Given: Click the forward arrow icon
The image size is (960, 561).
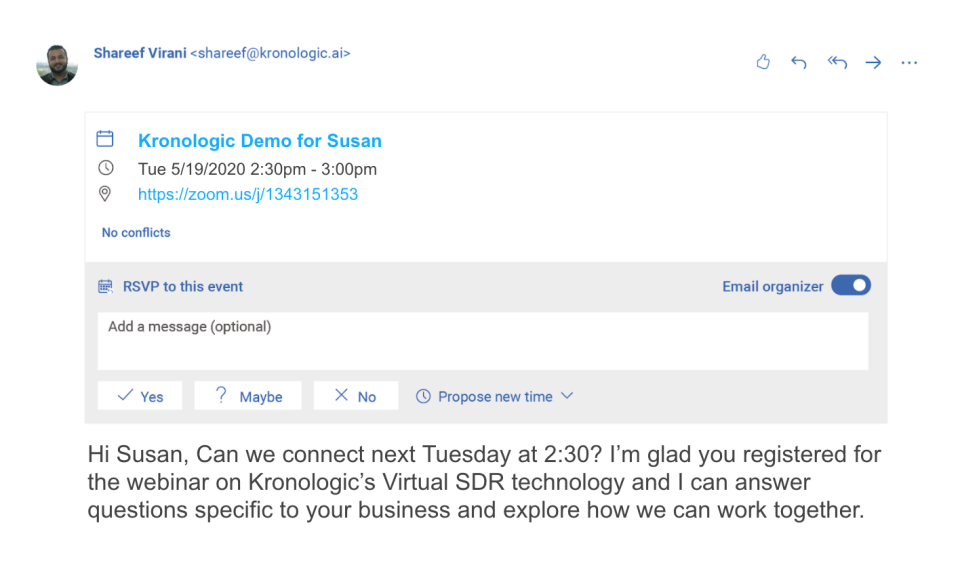Looking at the screenshot, I should pyautogui.click(x=873, y=63).
